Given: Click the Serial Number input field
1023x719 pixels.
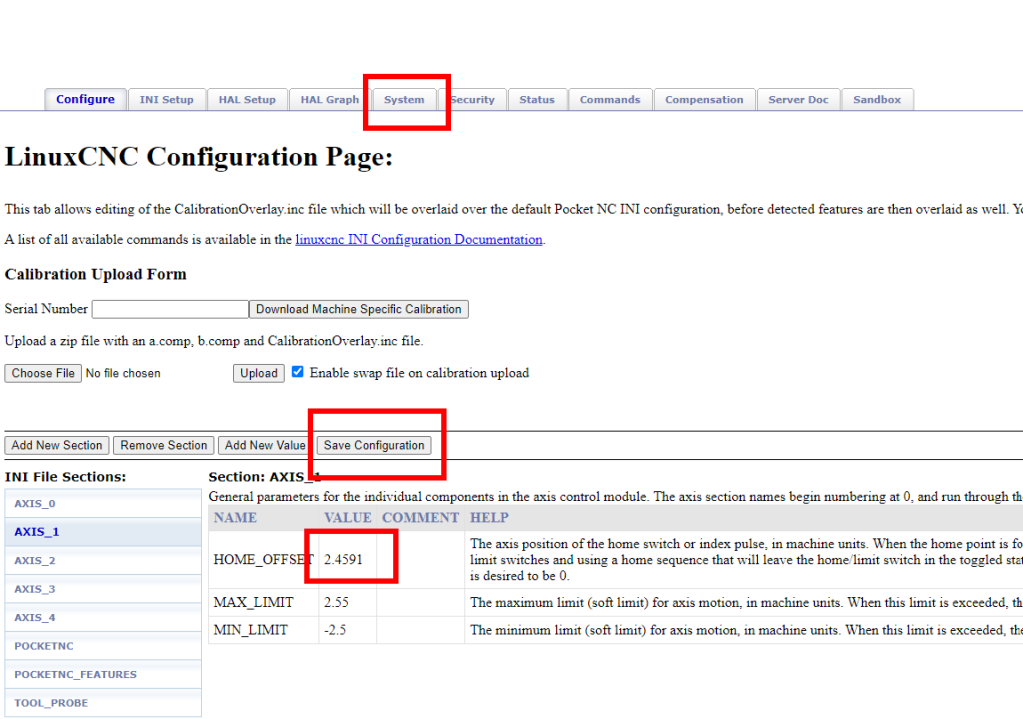Looking at the screenshot, I should [x=169, y=309].
